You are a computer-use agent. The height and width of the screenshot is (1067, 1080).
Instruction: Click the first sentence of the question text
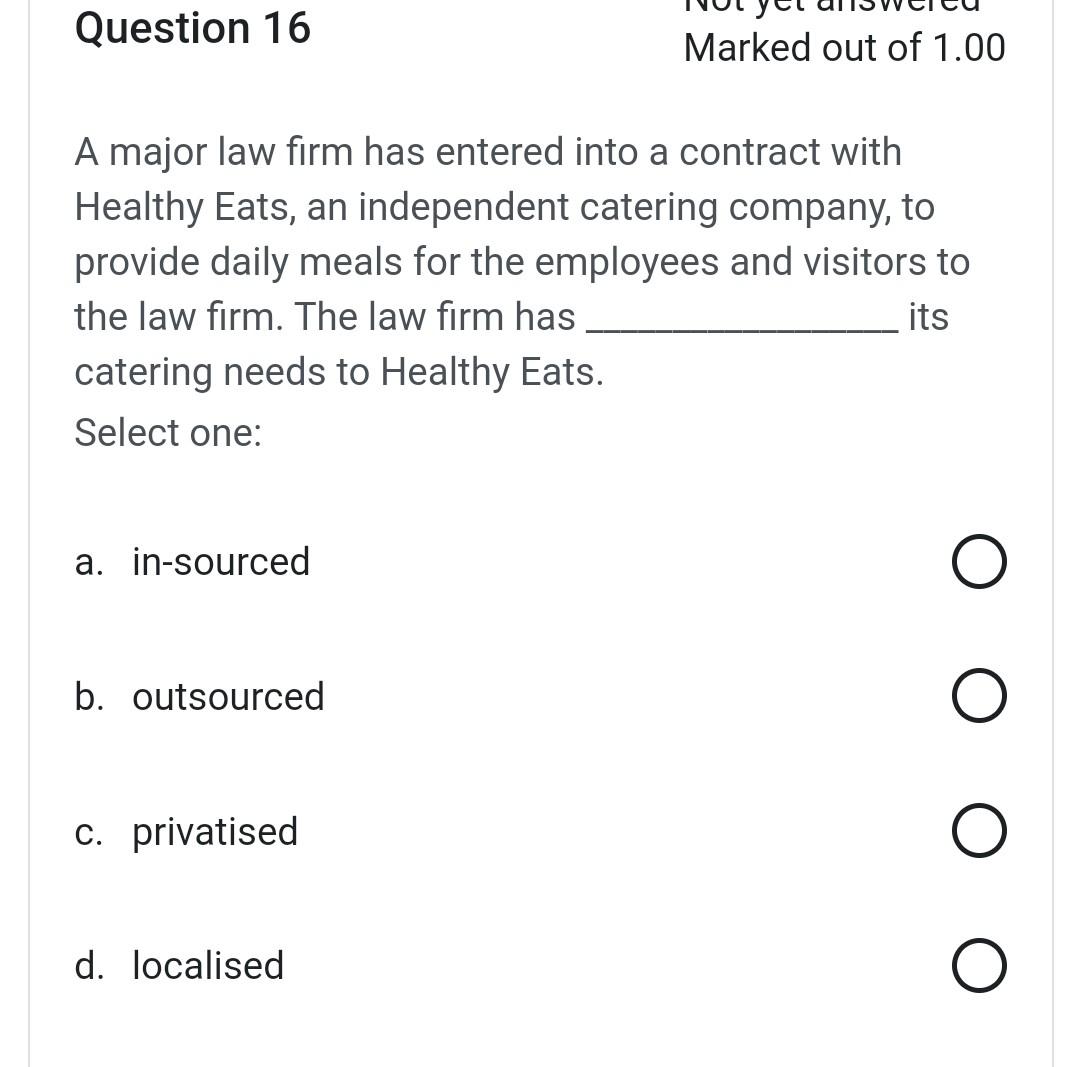click(x=488, y=151)
